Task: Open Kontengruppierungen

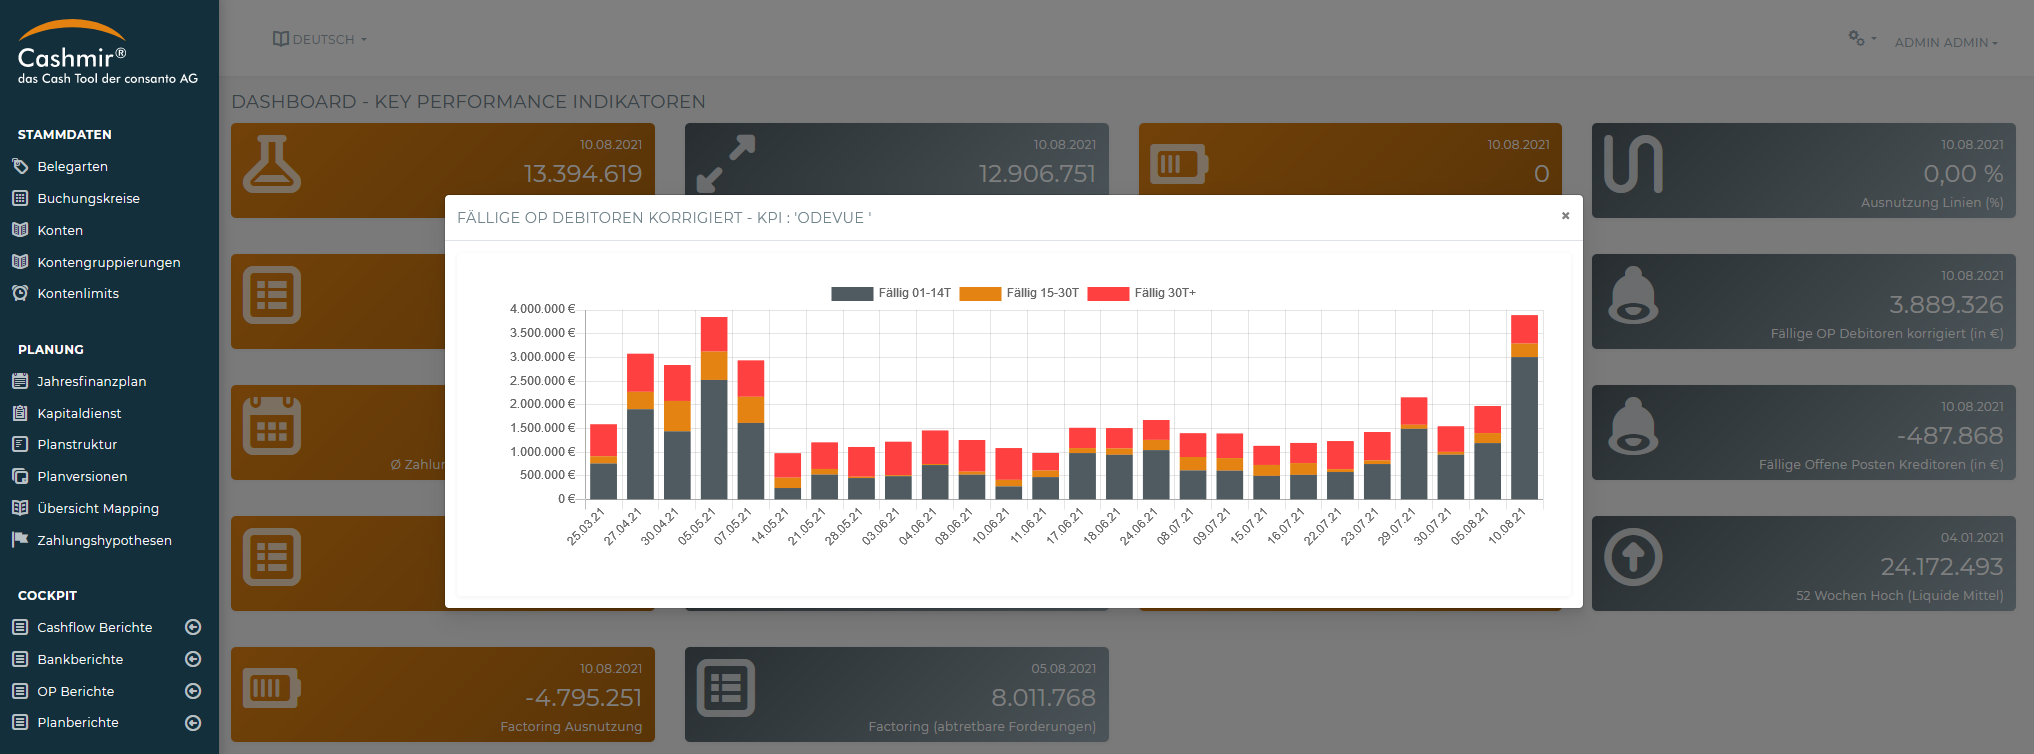Action: tap(109, 262)
